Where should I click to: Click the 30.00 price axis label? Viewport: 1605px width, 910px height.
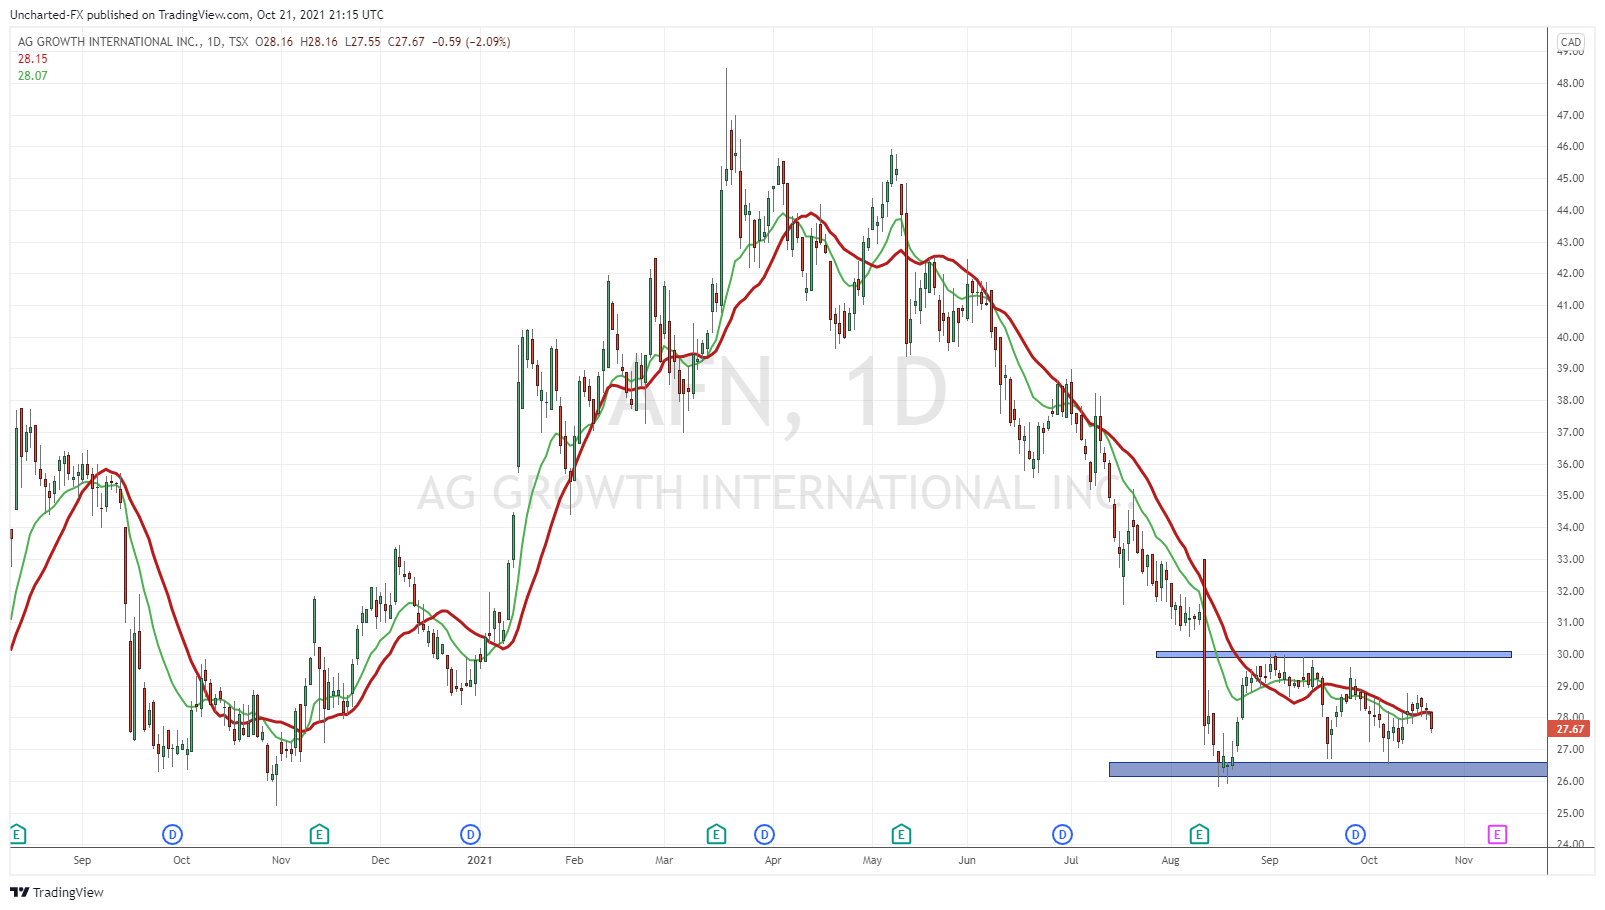coord(1570,654)
